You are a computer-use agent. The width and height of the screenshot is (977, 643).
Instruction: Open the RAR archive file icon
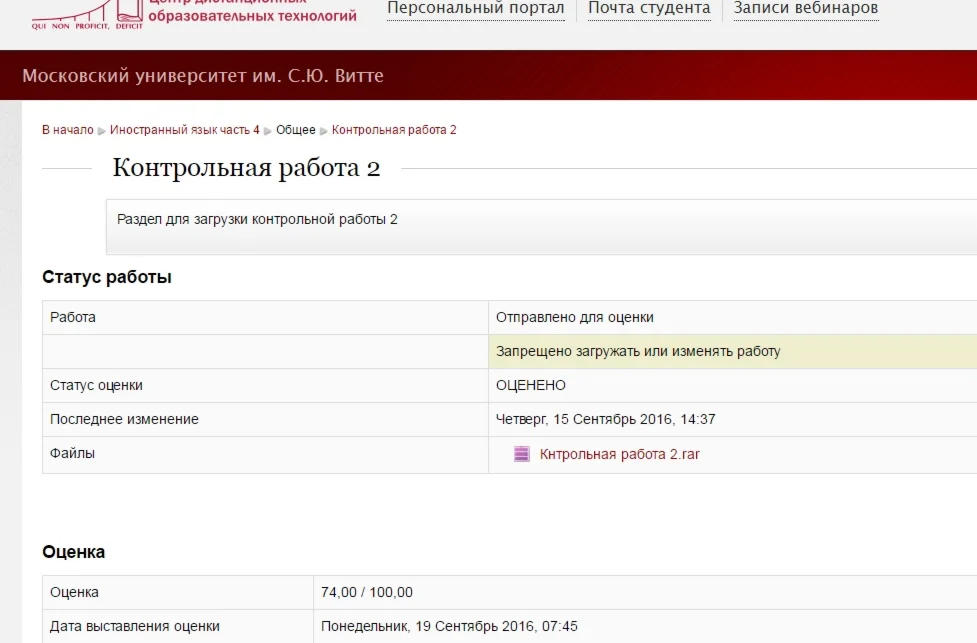pos(521,454)
